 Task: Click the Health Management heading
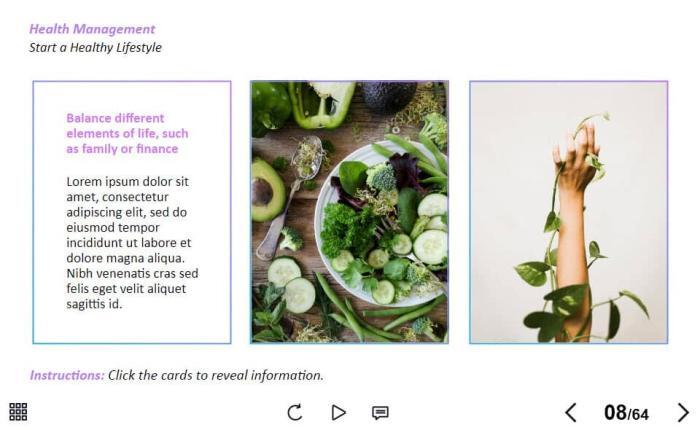tap(92, 29)
